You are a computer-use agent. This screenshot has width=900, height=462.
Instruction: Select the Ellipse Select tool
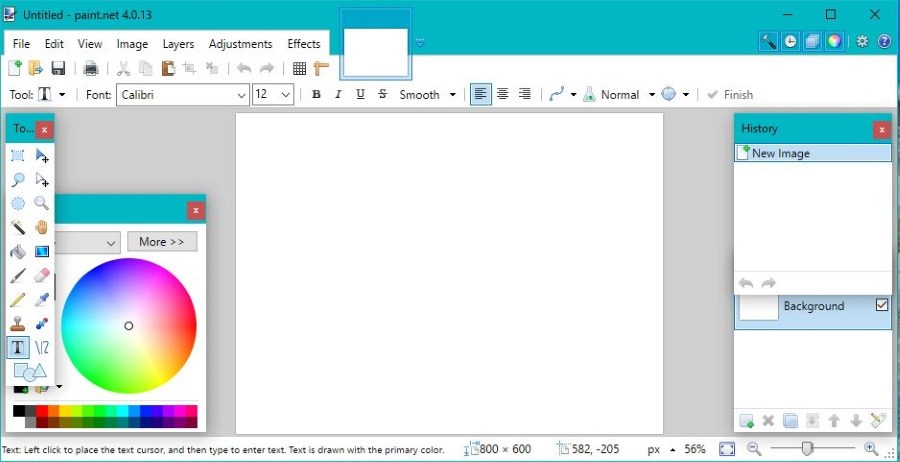18,203
